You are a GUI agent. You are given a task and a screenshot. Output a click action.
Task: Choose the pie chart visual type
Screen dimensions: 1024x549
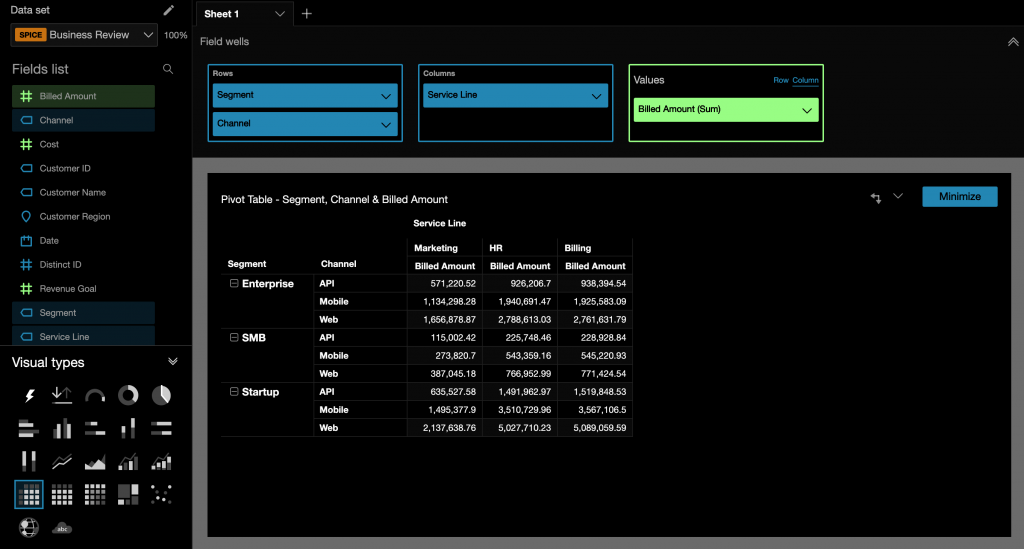[x=161, y=396]
